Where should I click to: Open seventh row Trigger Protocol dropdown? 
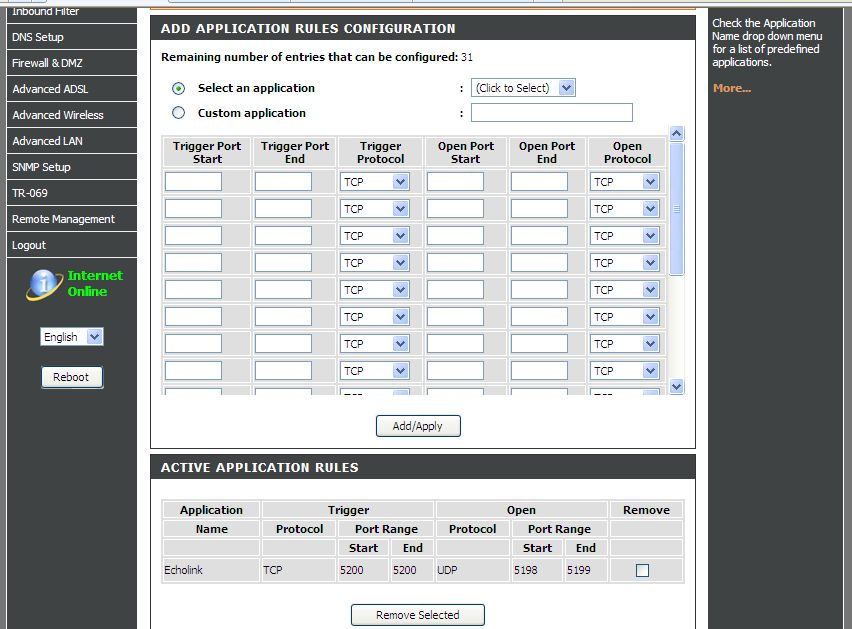(x=374, y=344)
